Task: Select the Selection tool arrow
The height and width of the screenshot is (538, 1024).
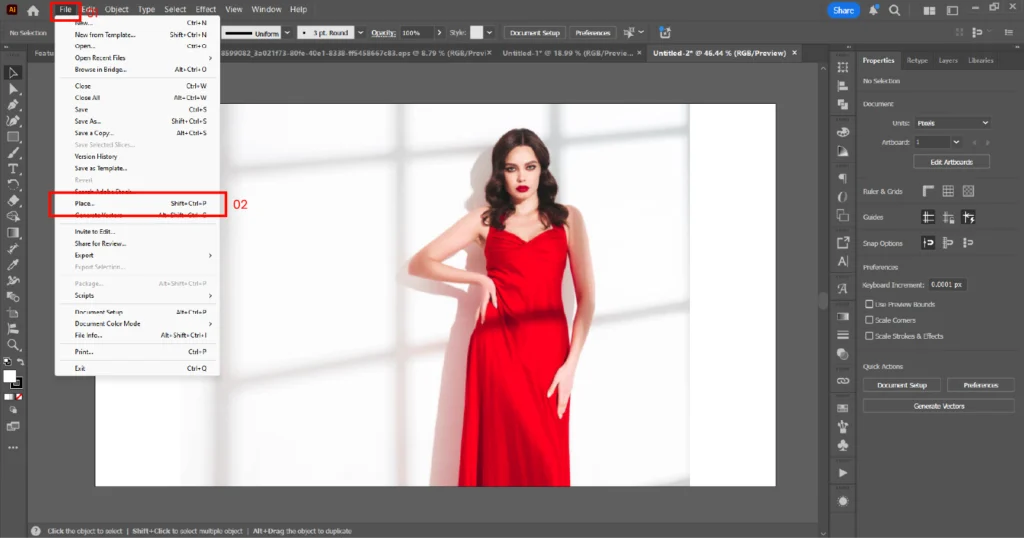Action: pos(13,73)
